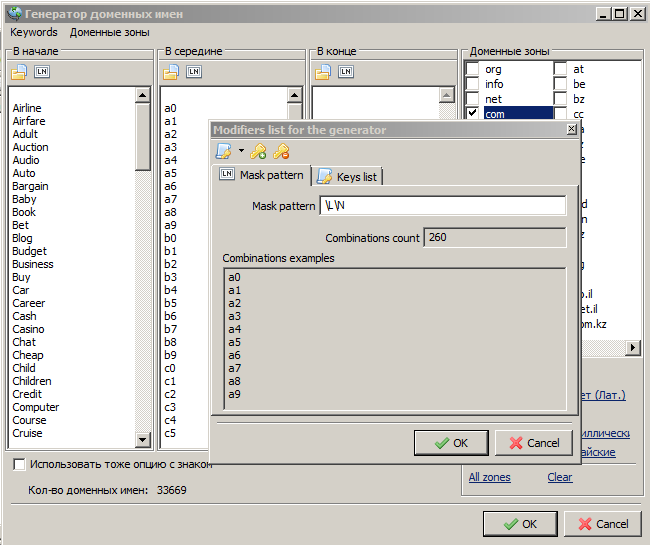The height and width of the screenshot is (545, 650).
Task: Open the «Доменные зоны» menu
Action: (x=110, y=32)
